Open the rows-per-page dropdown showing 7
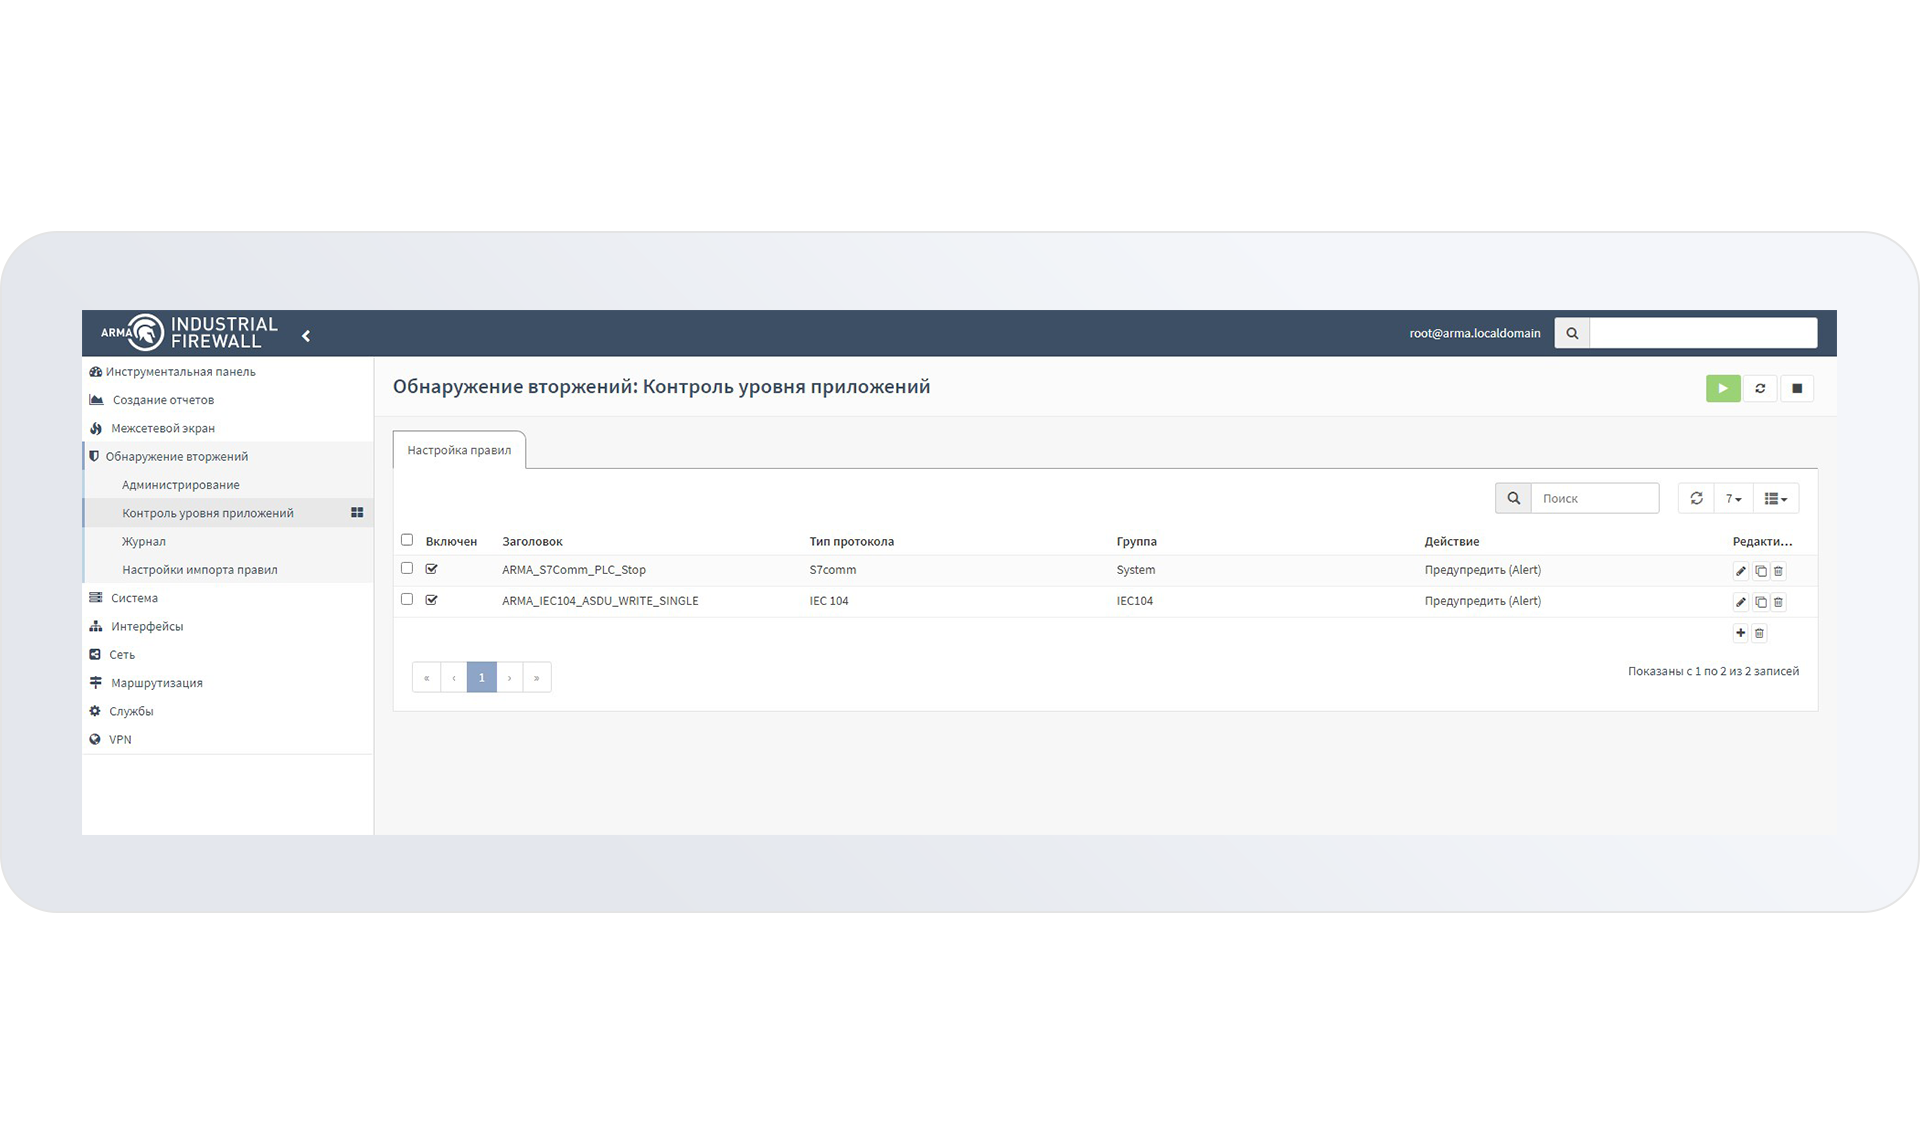 point(1733,498)
